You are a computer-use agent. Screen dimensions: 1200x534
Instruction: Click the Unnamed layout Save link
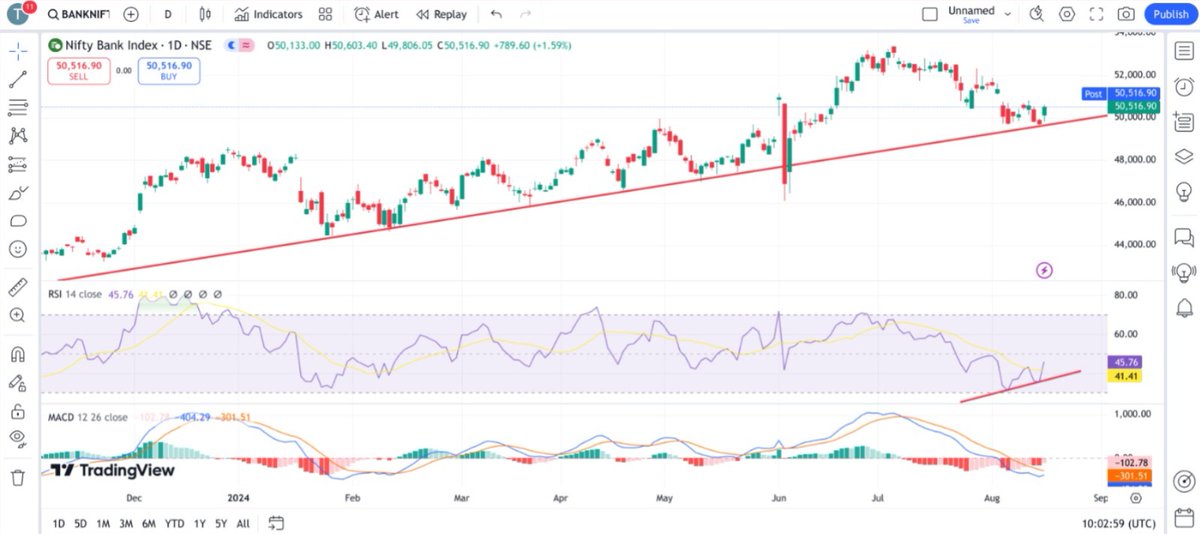point(971,20)
